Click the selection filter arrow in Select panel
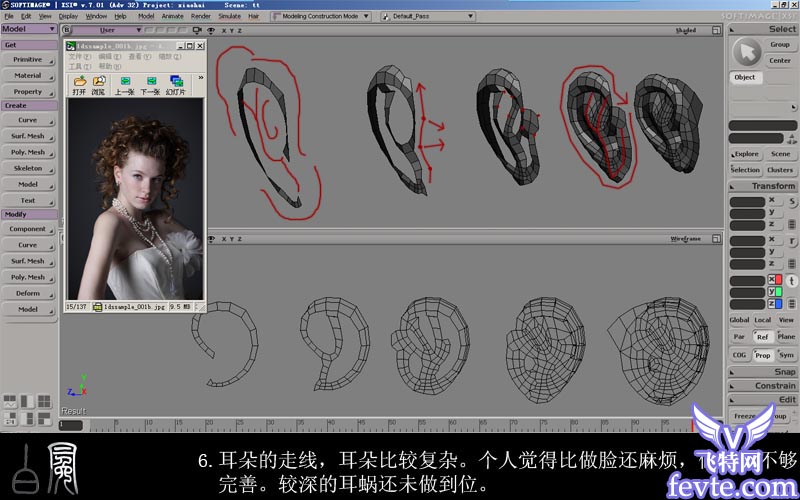This screenshot has width=800, height=500. [x=793, y=108]
